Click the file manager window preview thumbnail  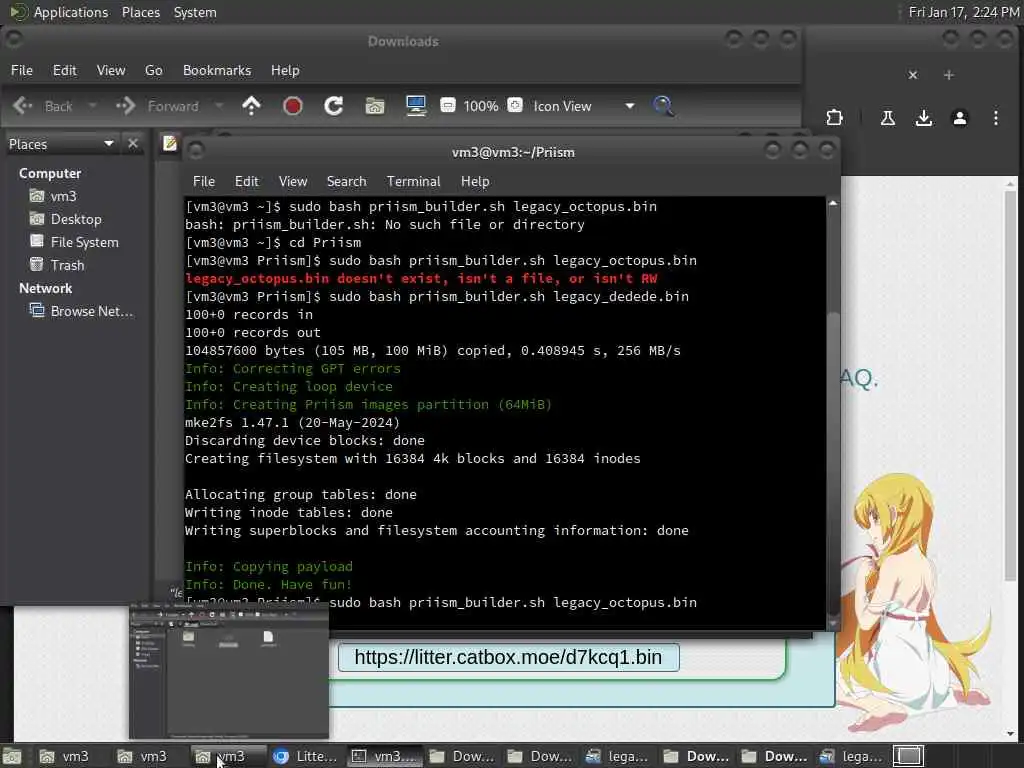pyautogui.click(x=229, y=671)
